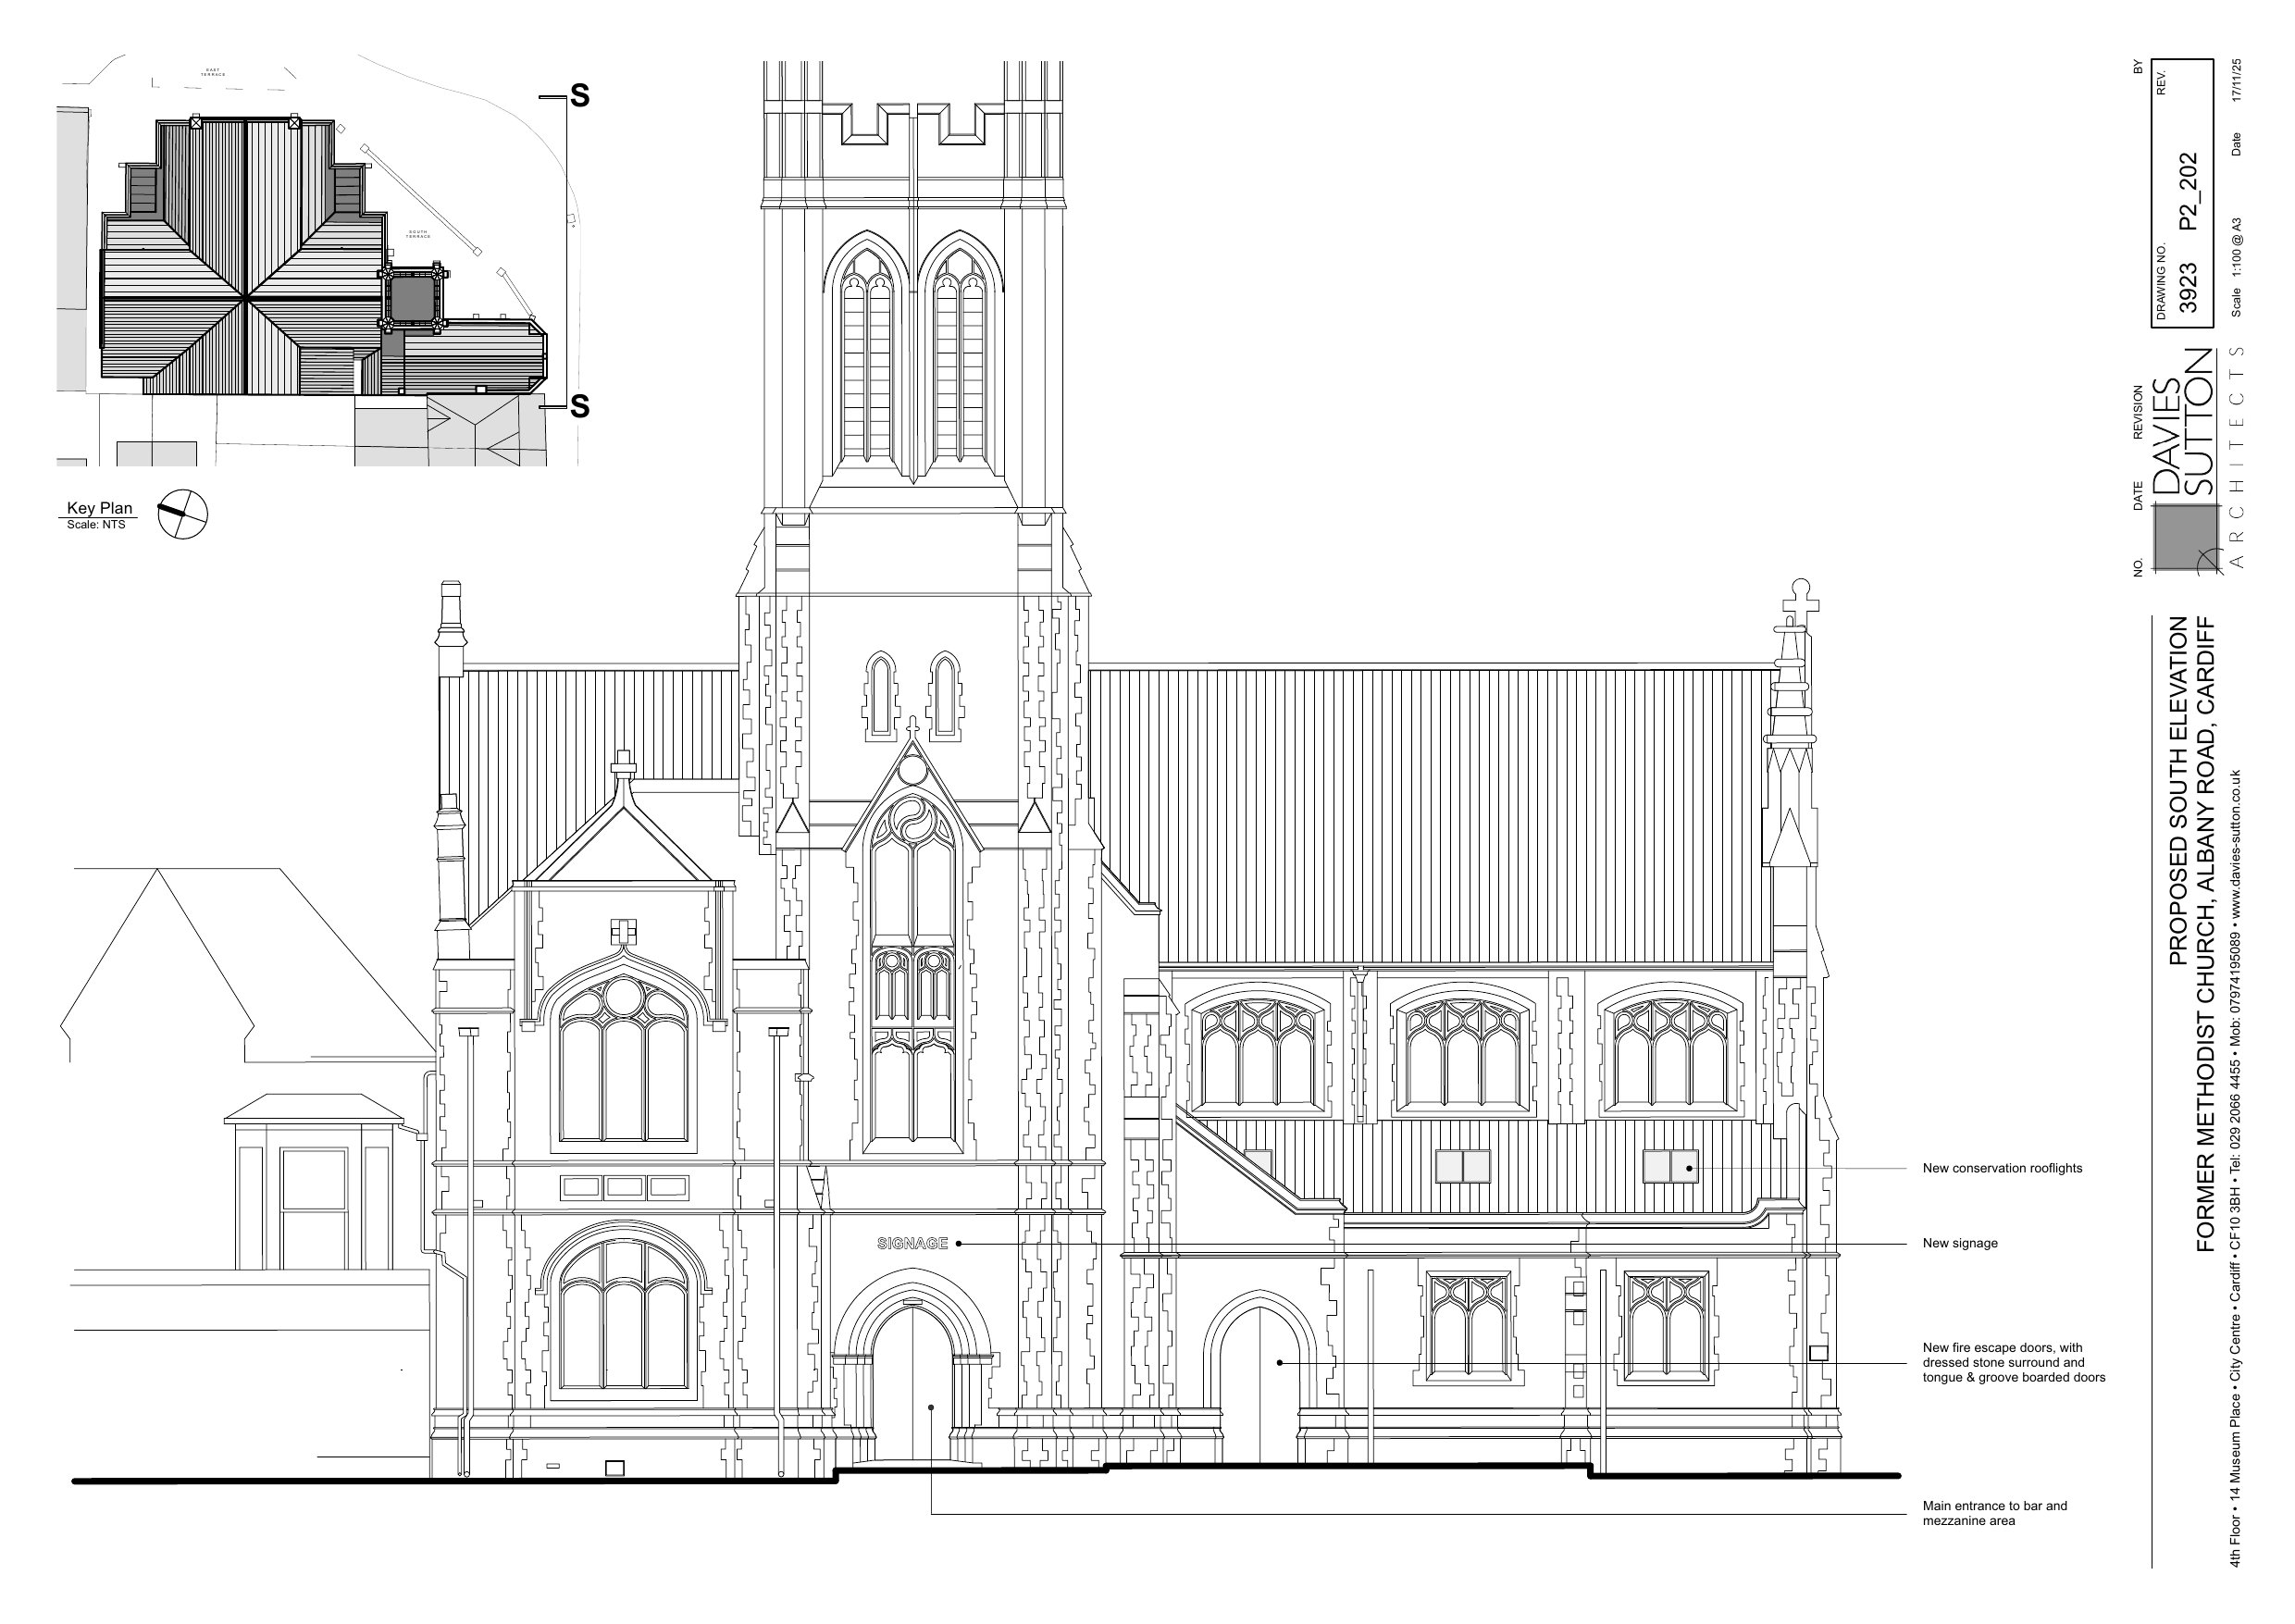Viewport: 2295px width, 1624px height.
Task: Click the lower S section marker
Action: coord(580,406)
